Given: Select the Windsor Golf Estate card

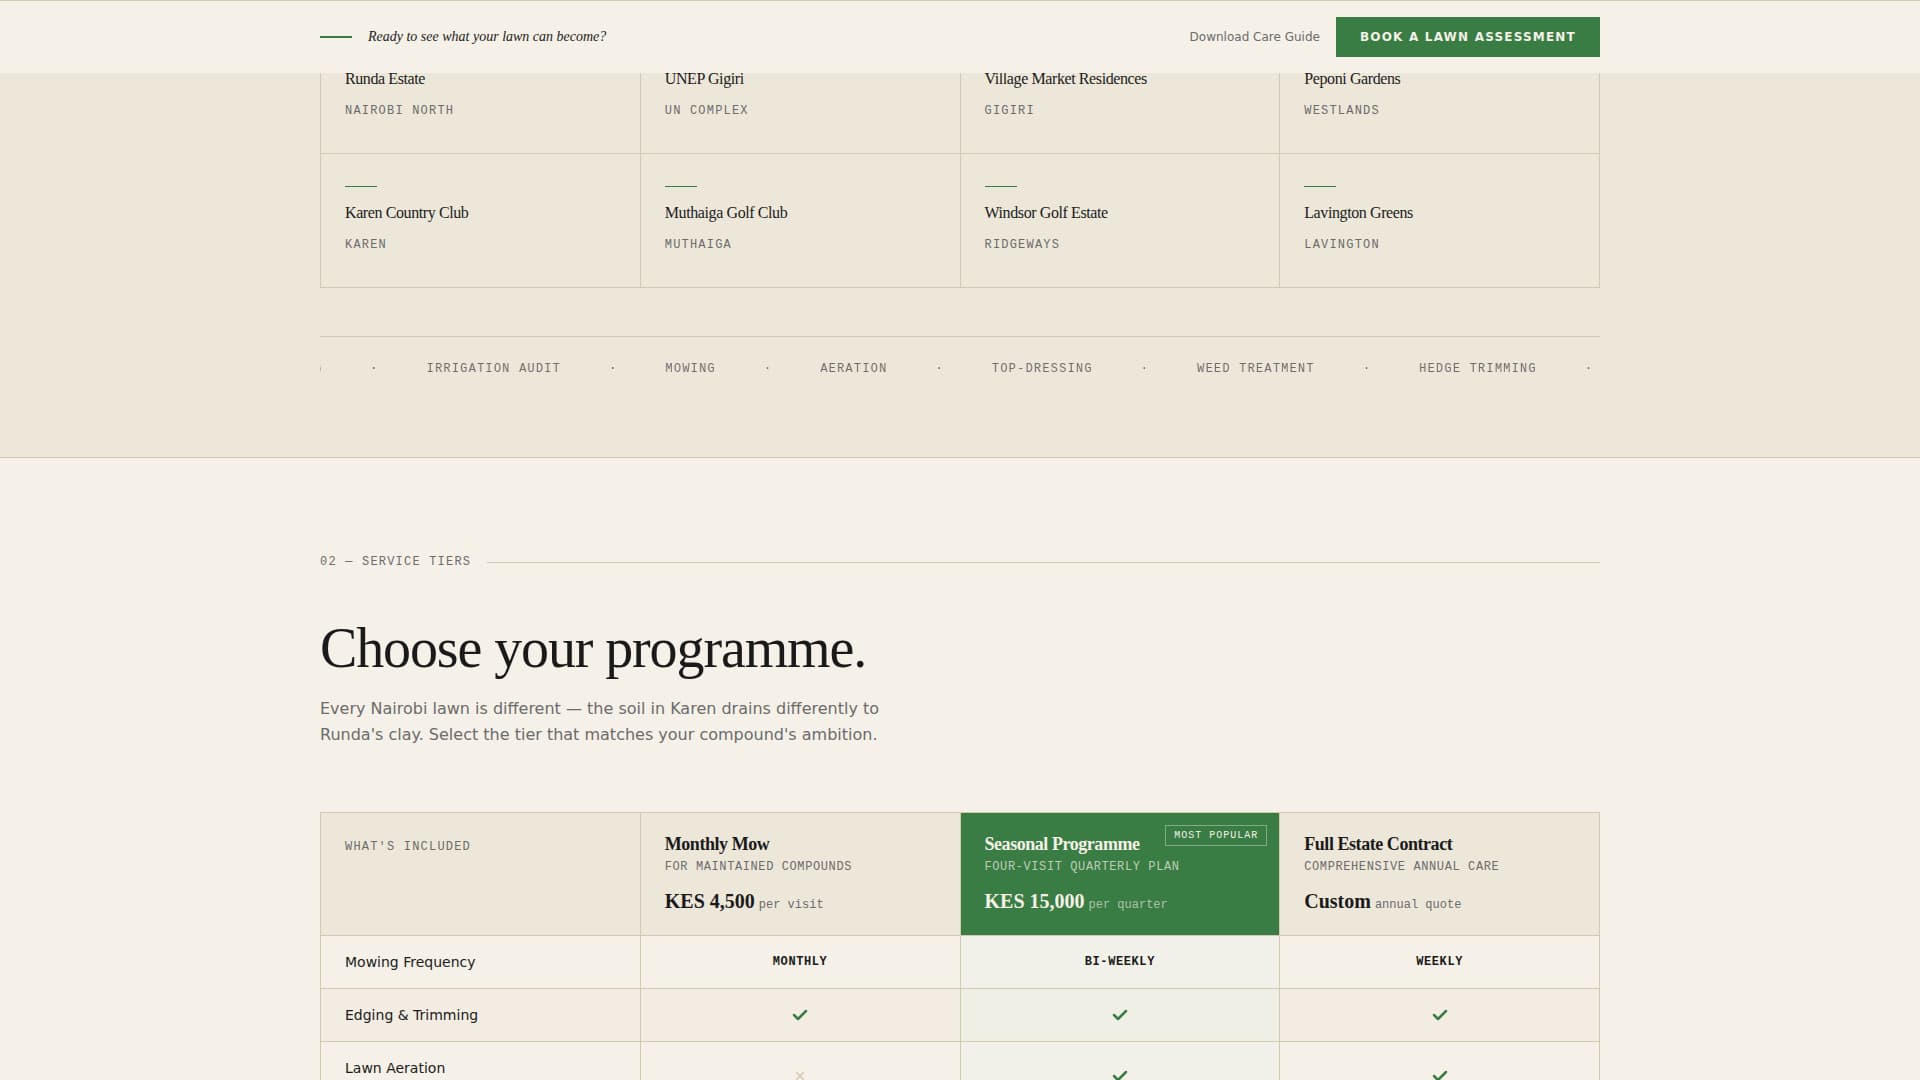Looking at the screenshot, I should coord(1120,220).
